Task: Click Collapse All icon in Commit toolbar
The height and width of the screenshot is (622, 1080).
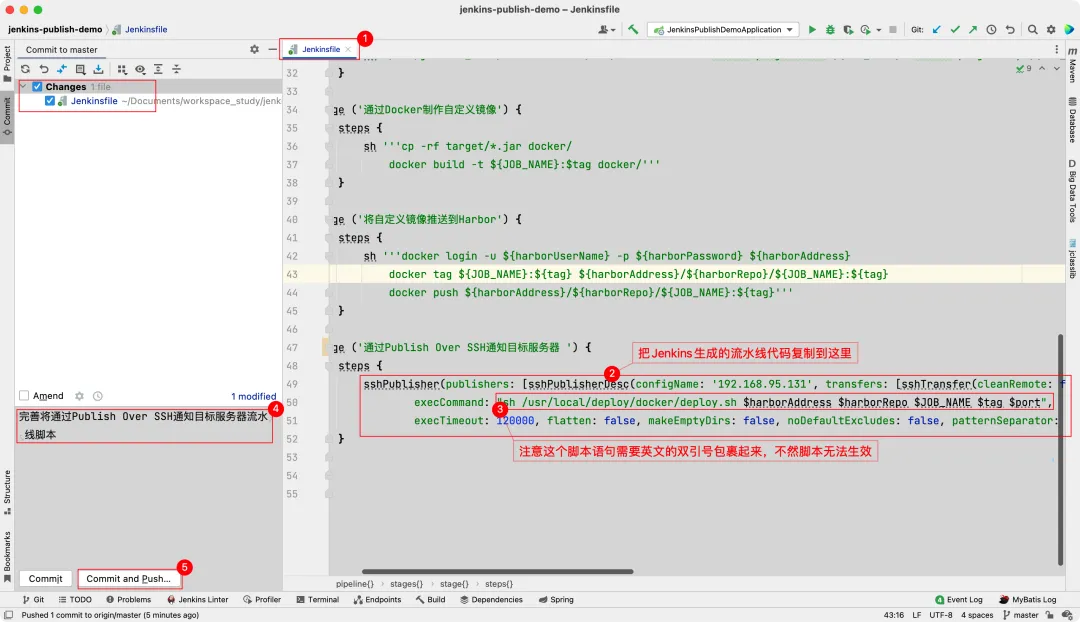Action: [x=176, y=69]
